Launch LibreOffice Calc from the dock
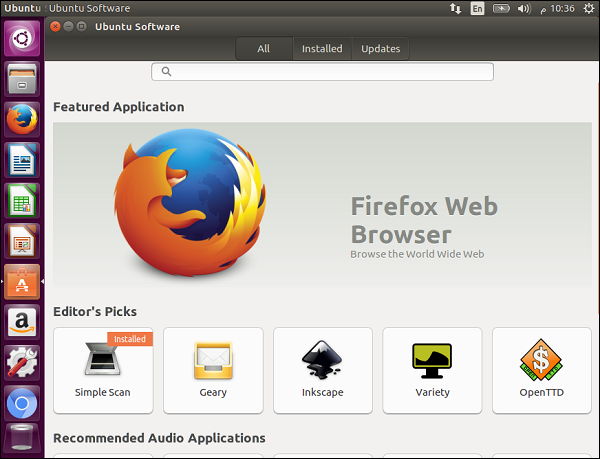Screen dimensions: 600x459 [22, 200]
